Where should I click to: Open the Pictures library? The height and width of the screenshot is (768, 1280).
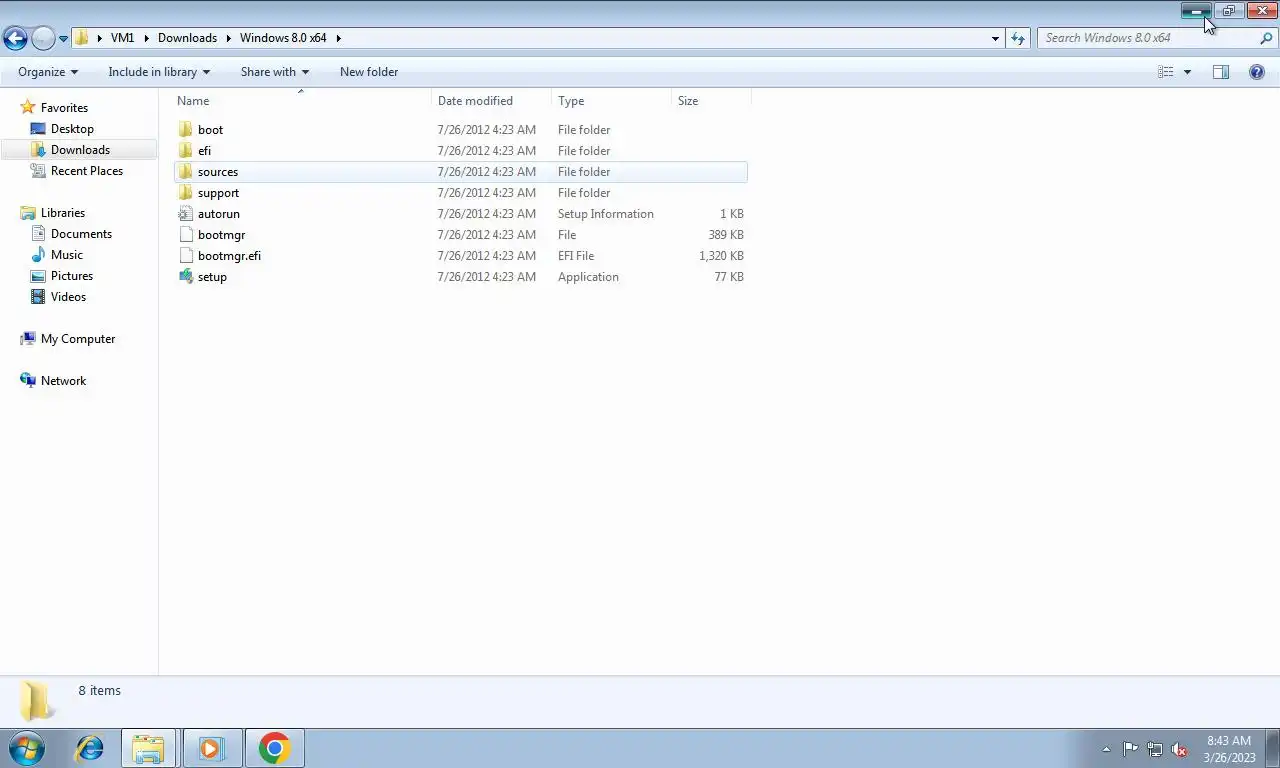point(72,276)
